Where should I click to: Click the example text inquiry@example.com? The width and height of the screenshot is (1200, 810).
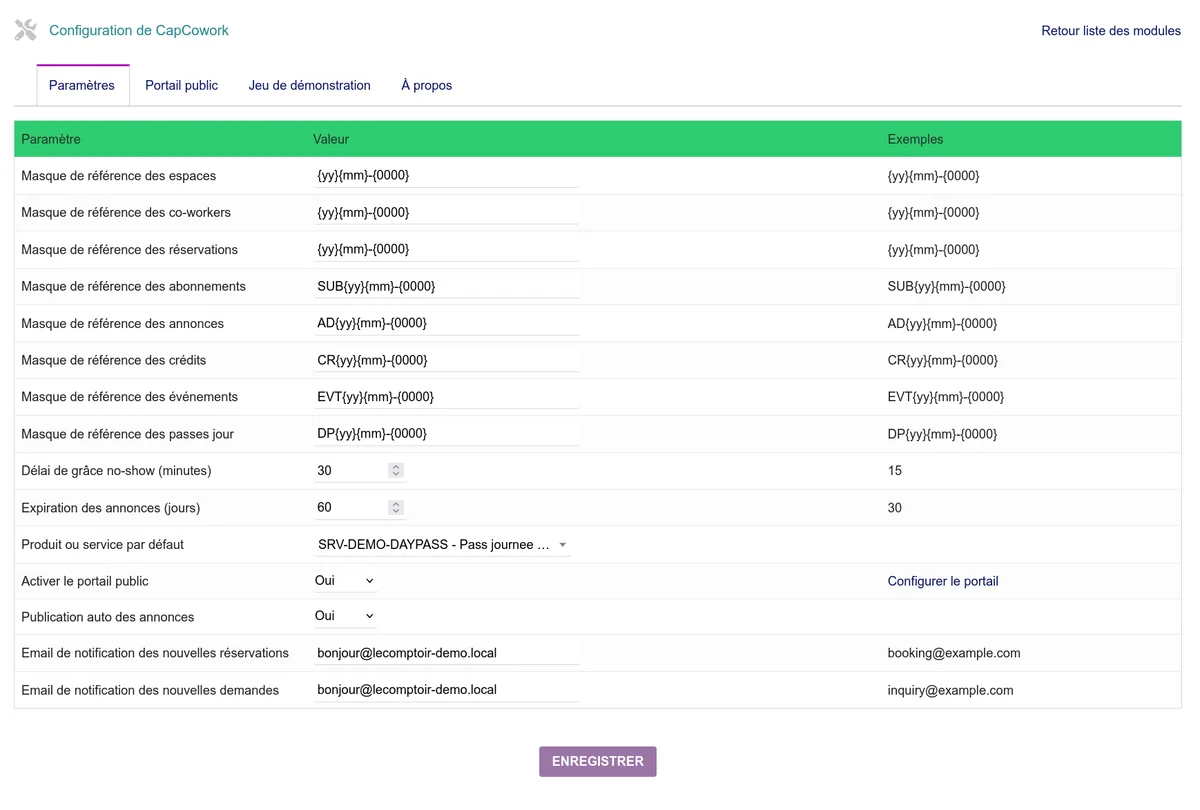[950, 690]
